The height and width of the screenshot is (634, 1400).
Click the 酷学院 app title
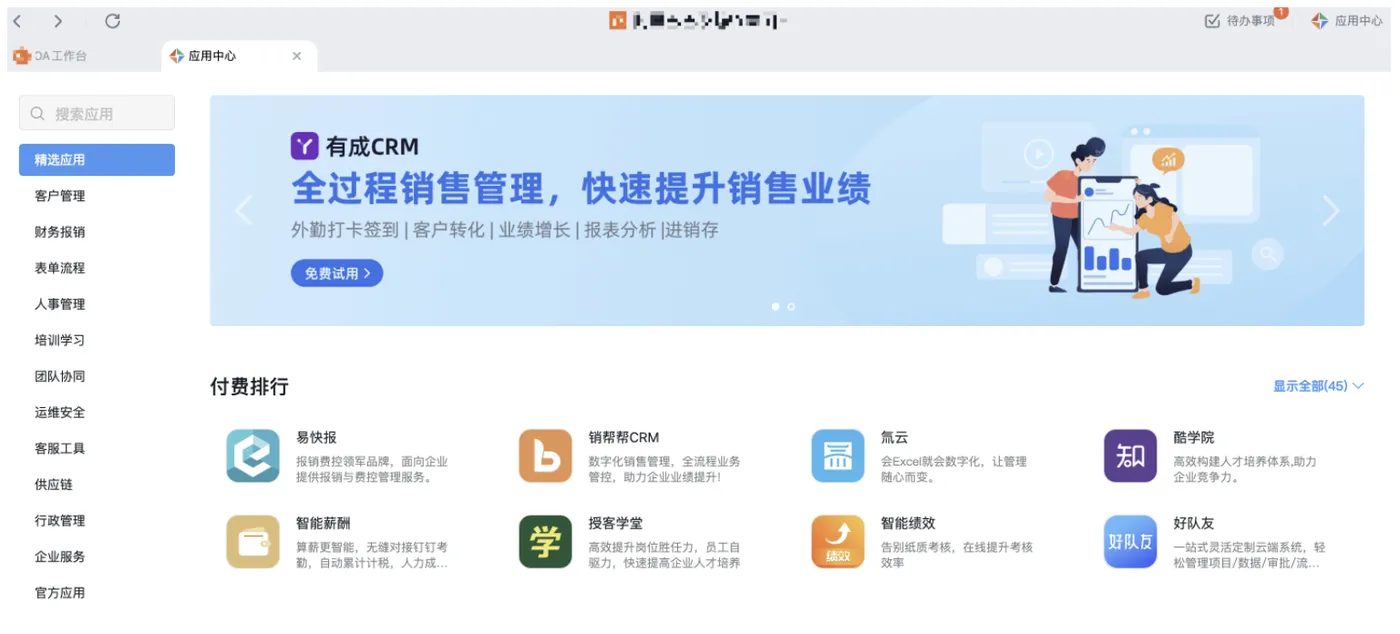click(x=1193, y=438)
